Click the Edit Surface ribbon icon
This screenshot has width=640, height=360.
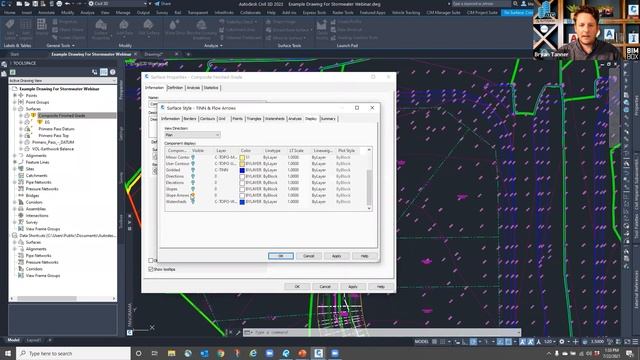(x=149, y=25)
